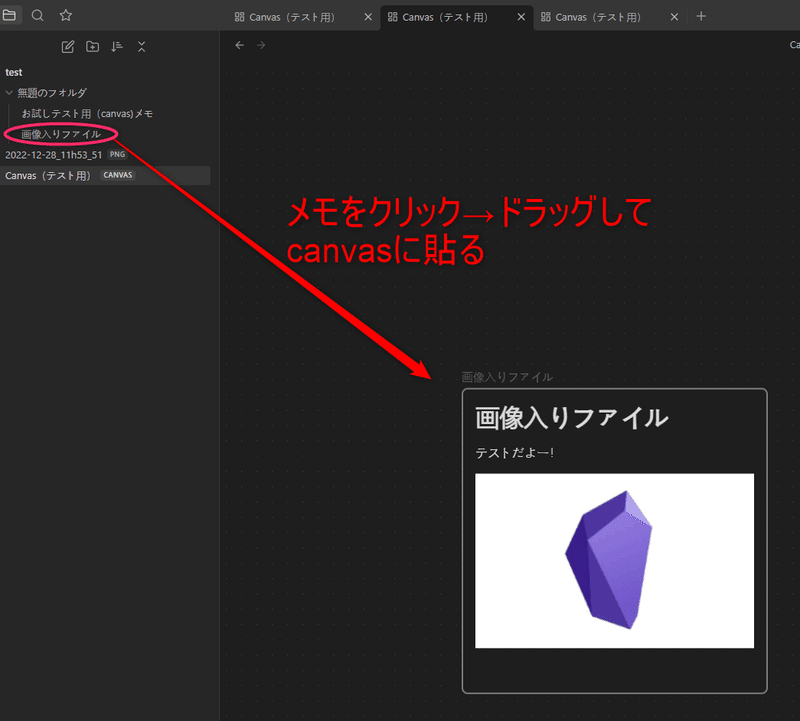Create a new note with the pencil icon
The image size is (800, 721).
click(68, 47)
